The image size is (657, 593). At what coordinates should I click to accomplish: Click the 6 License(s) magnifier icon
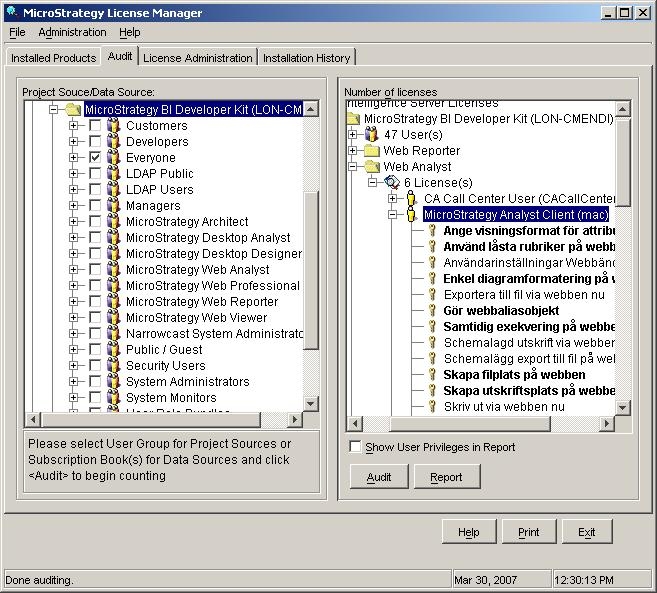392,182
